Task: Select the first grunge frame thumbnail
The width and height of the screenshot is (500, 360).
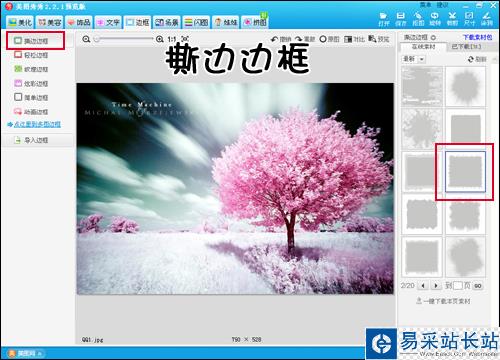Action: [x=422, y=86]
